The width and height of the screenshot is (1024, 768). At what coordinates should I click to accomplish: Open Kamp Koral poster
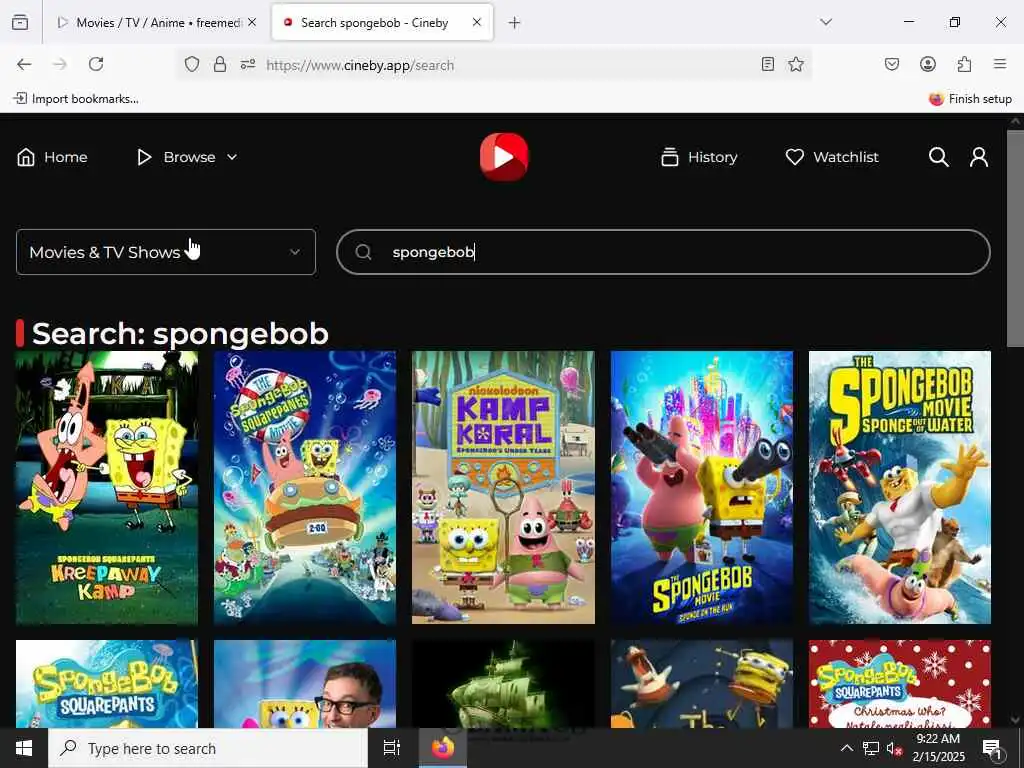pos(503,487)
